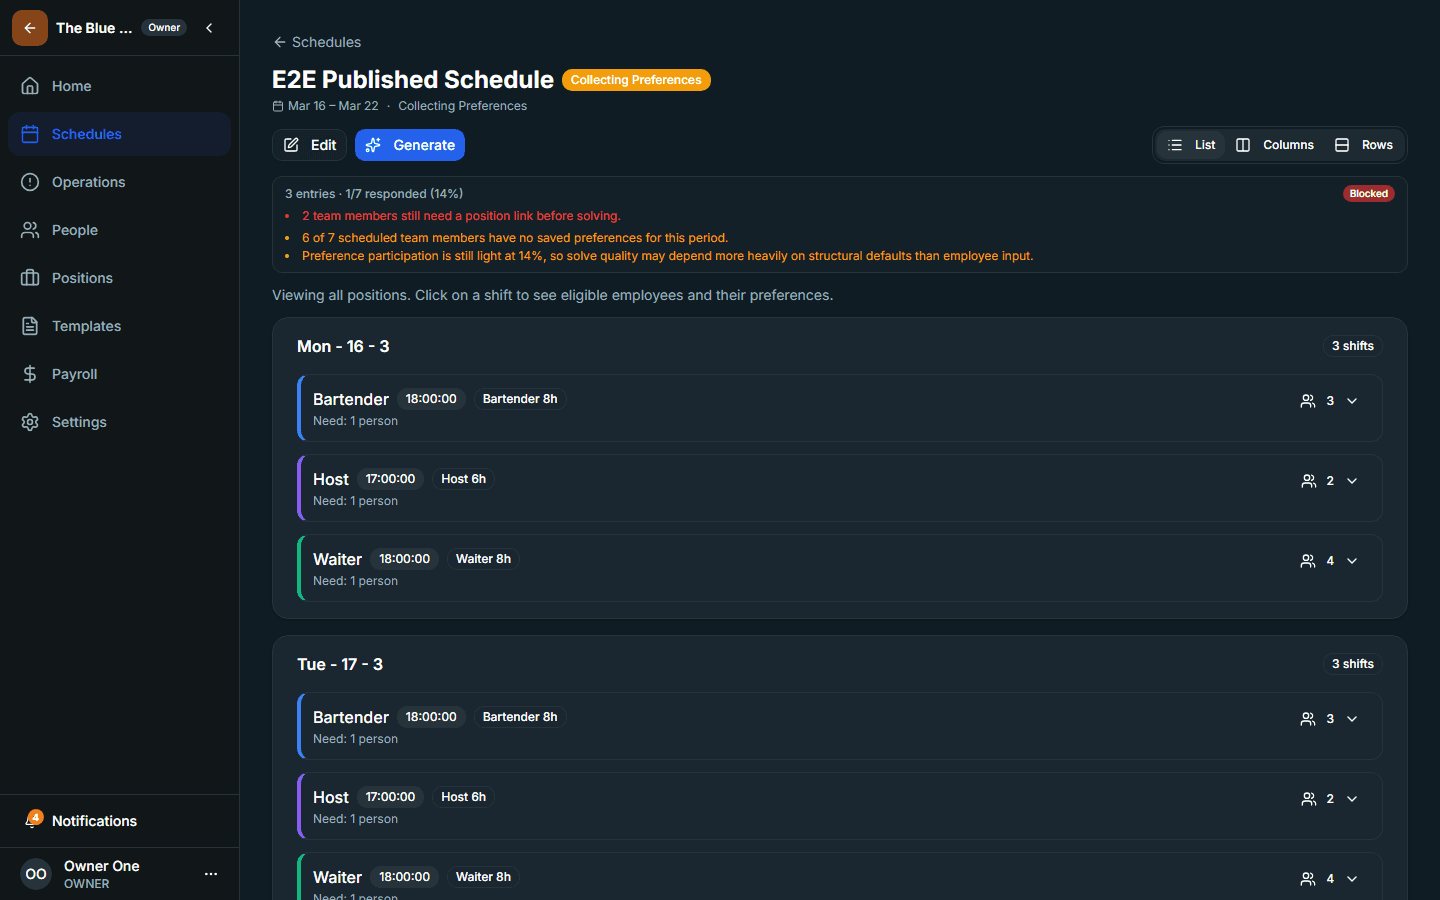Click the 'E2E Published Schedule' title

[413, 80]
